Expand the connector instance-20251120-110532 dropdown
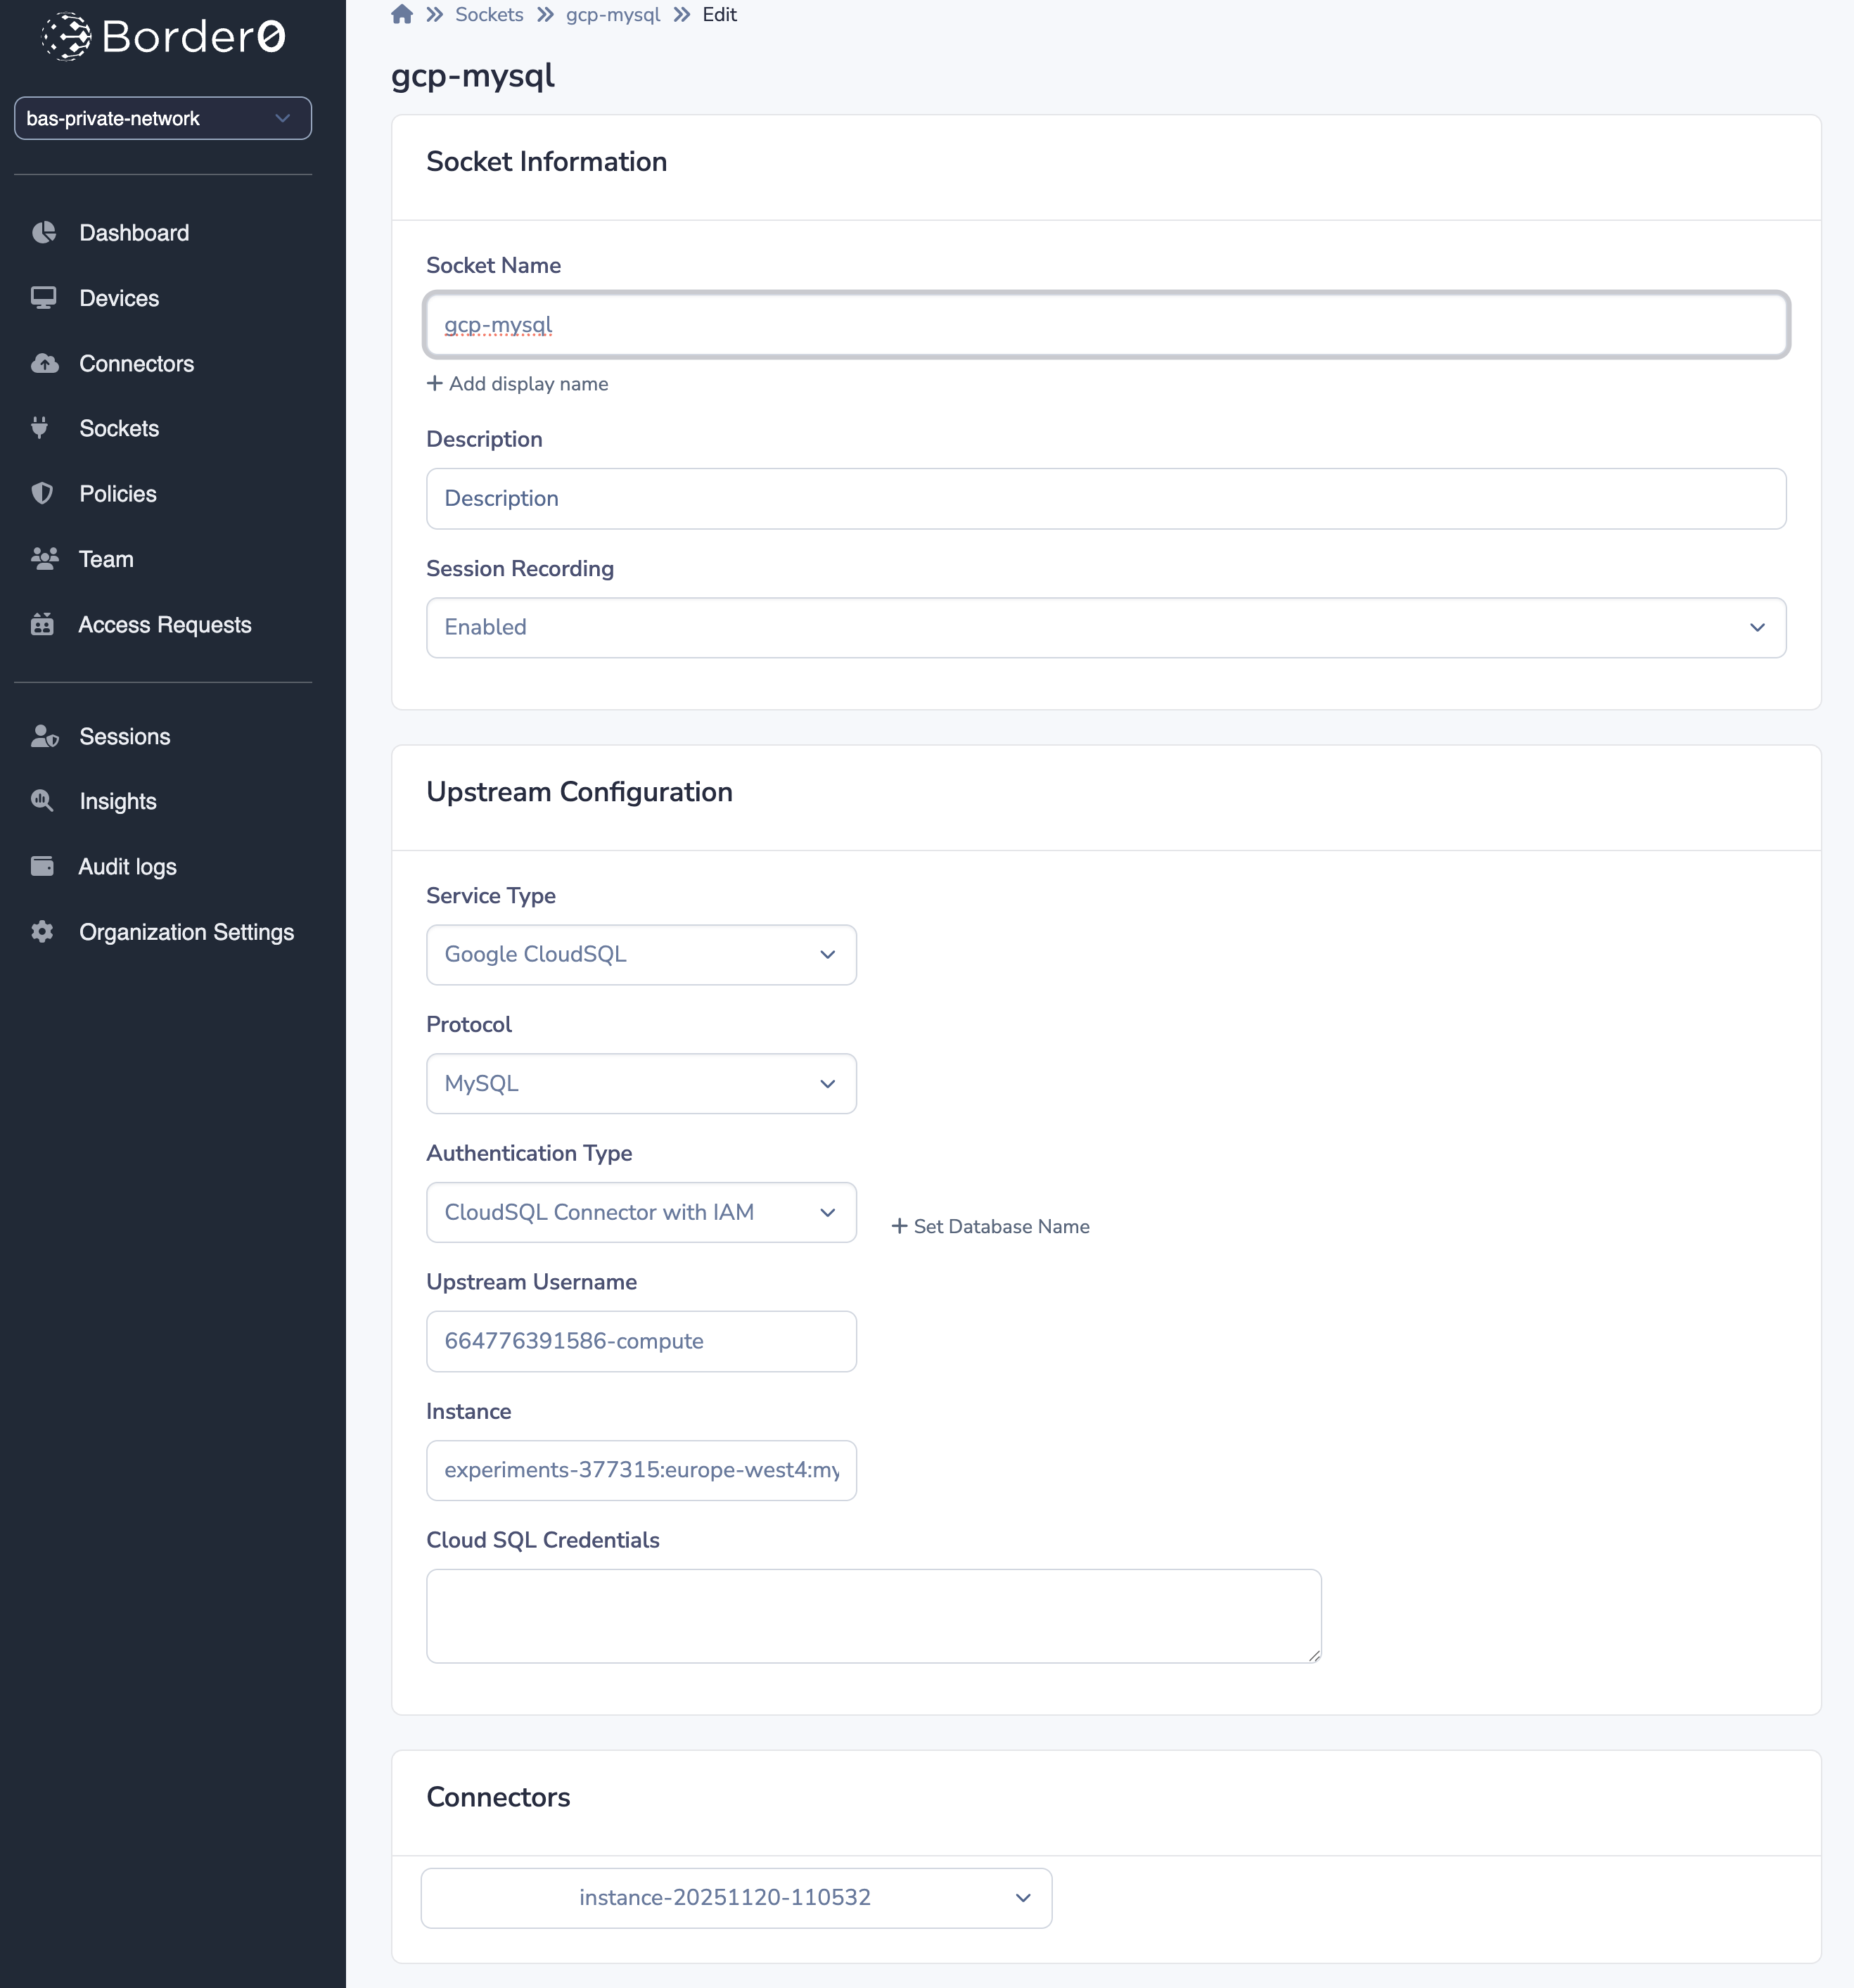 [736, 1898]
